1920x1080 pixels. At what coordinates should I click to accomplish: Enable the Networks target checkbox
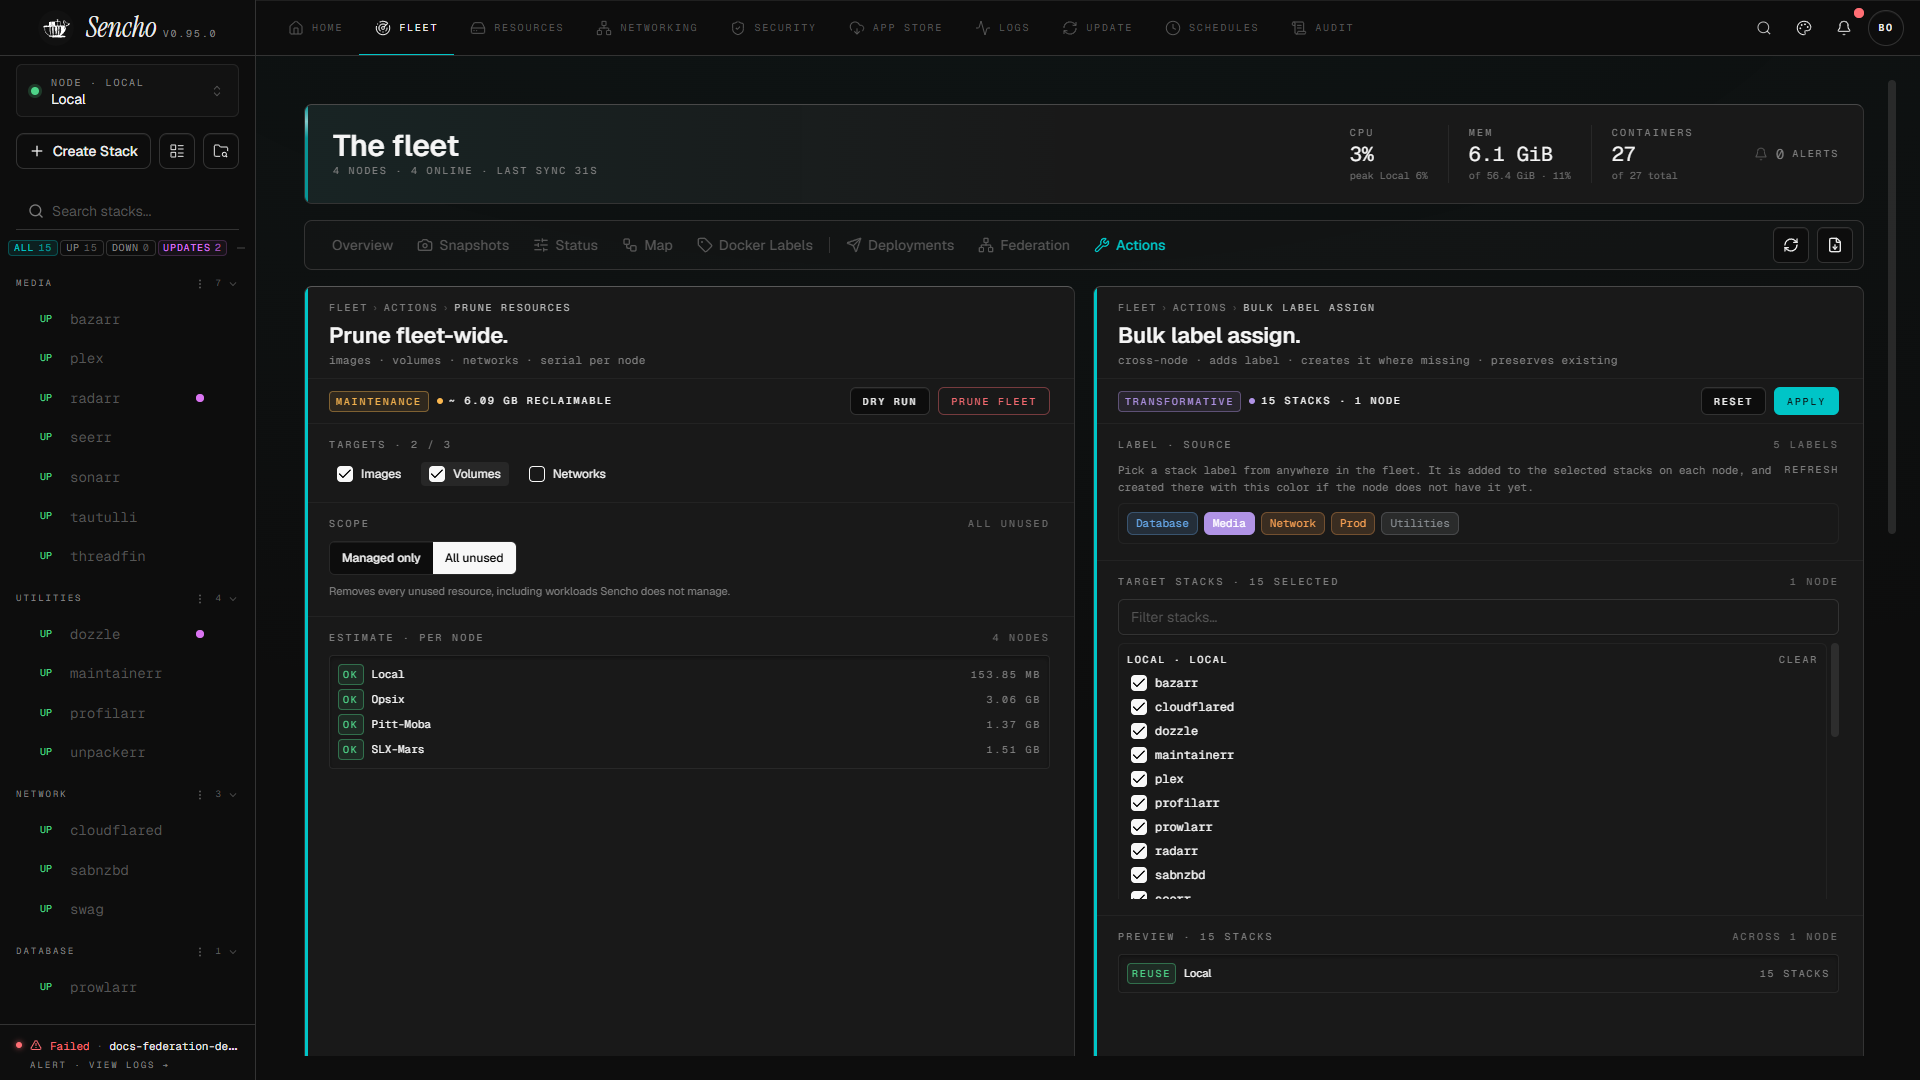[537, 474]
